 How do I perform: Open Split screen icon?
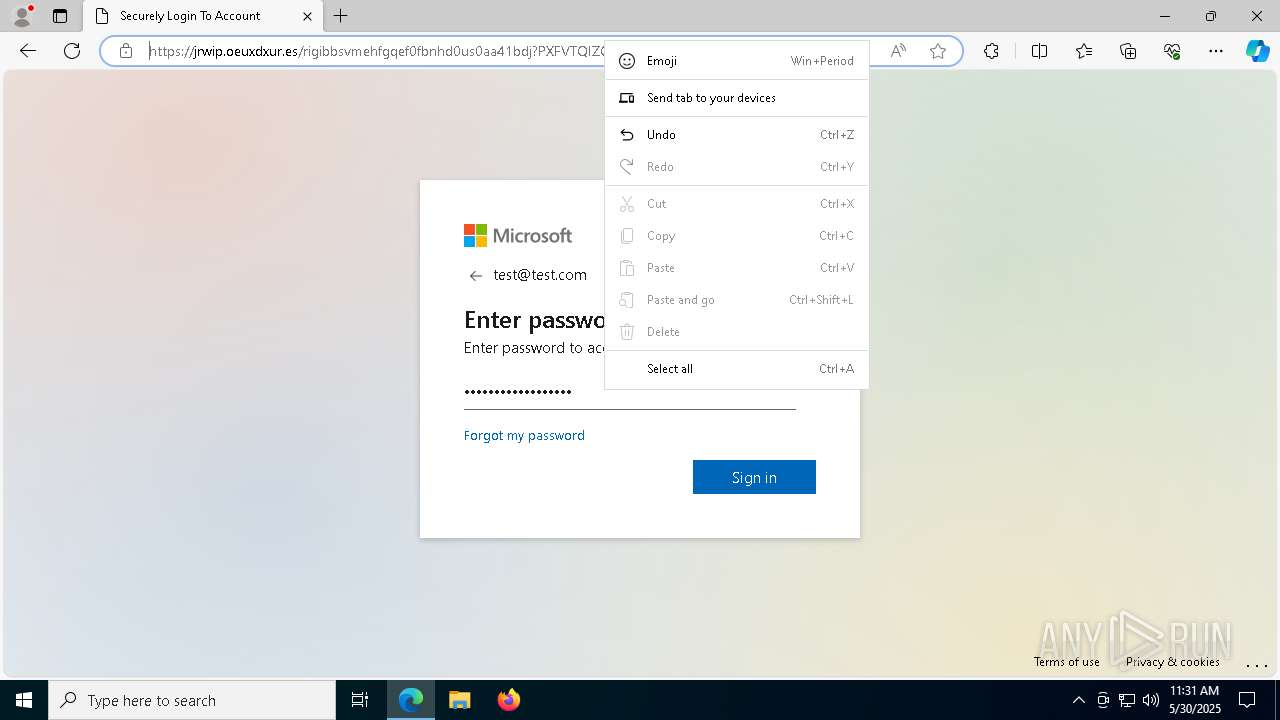(x=1039, y=51)
